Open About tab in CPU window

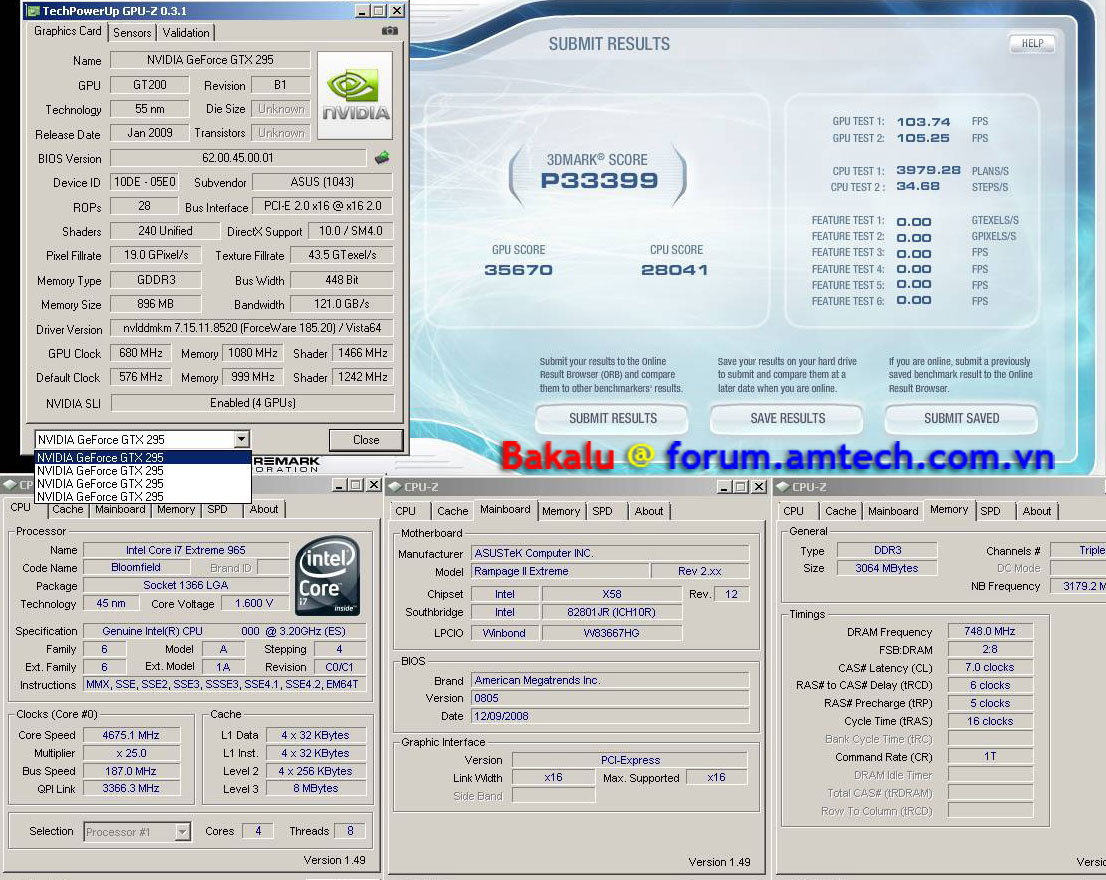point(264,509)
